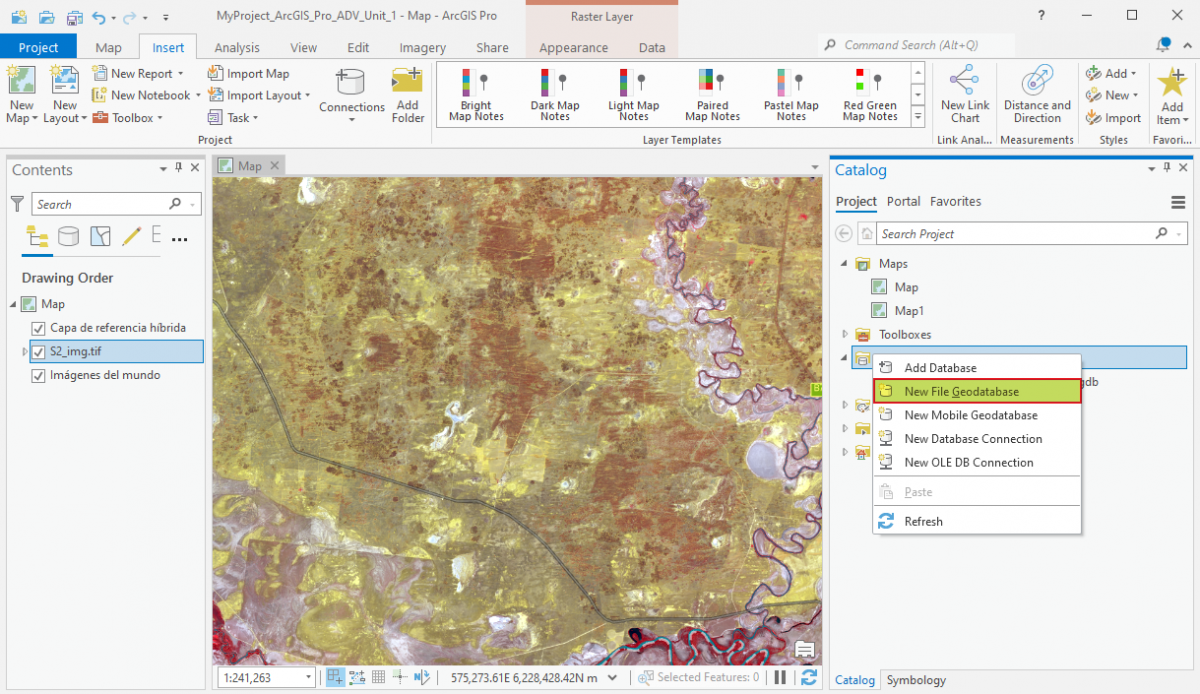Image resolution: width=1200 pixels, height=694 pixels.
Task: Hide the S2_img.tif layer
Action: [41, 351]
